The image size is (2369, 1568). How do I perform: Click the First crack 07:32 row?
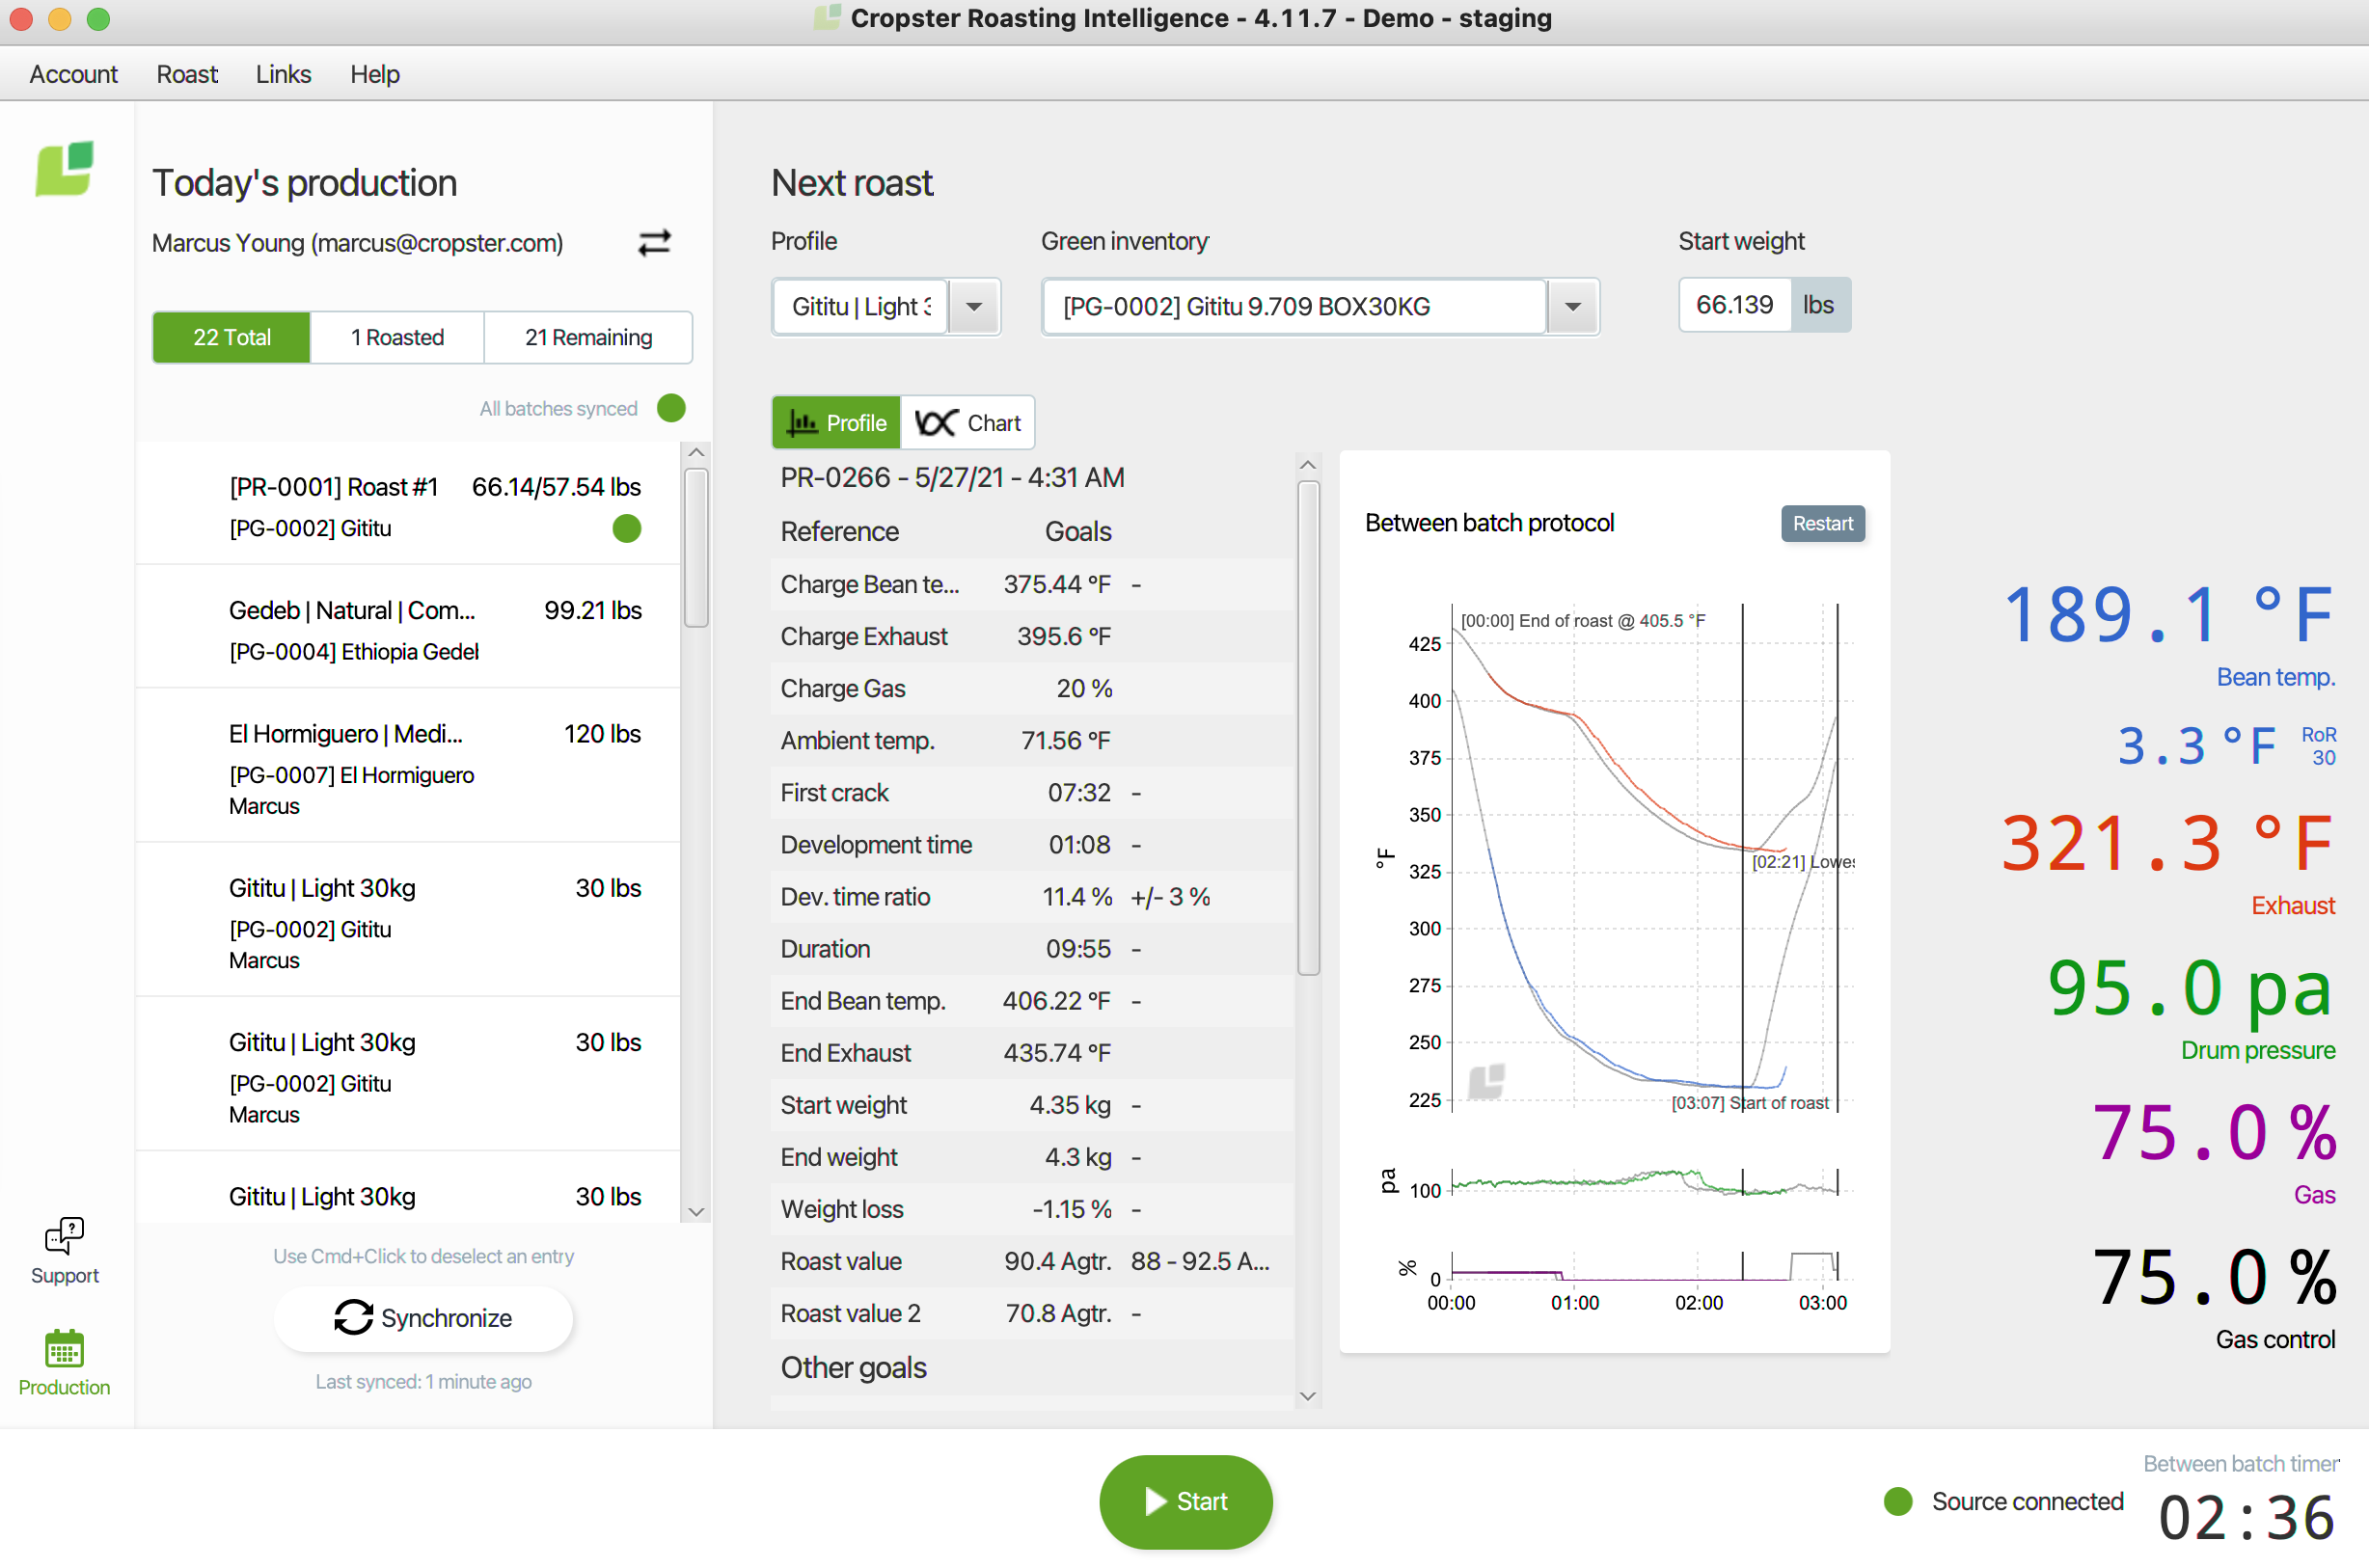click(1032, 792)
